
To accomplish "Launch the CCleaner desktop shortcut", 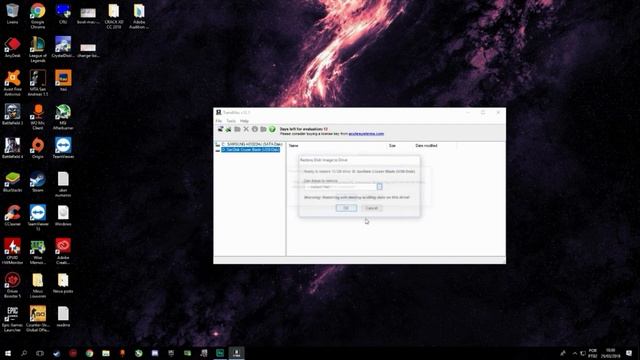I will coord(13,216).
